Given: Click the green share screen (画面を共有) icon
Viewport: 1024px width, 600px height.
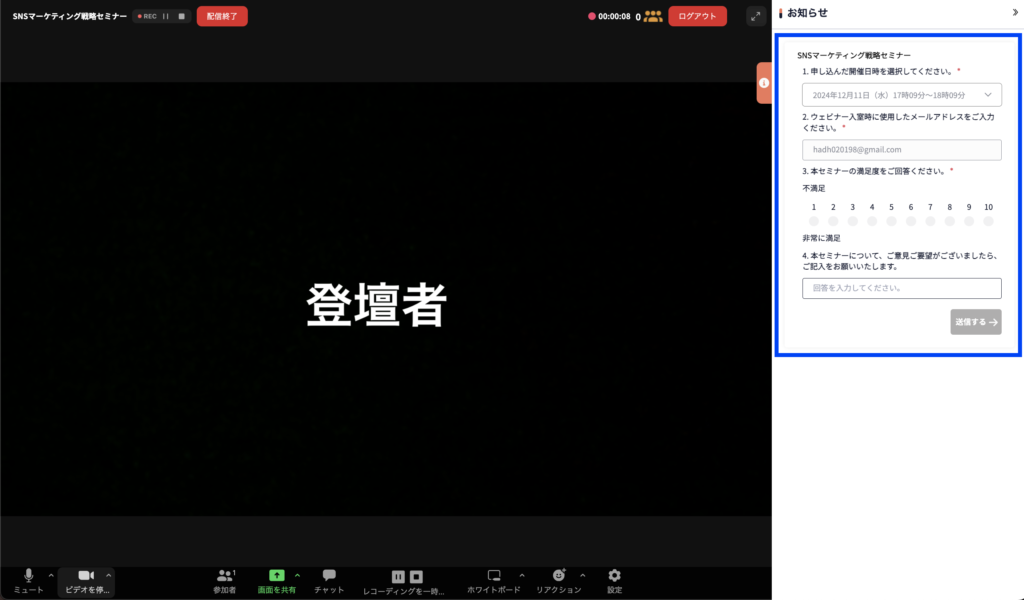Looking at the screenshot, I should [x=277, y=575].
